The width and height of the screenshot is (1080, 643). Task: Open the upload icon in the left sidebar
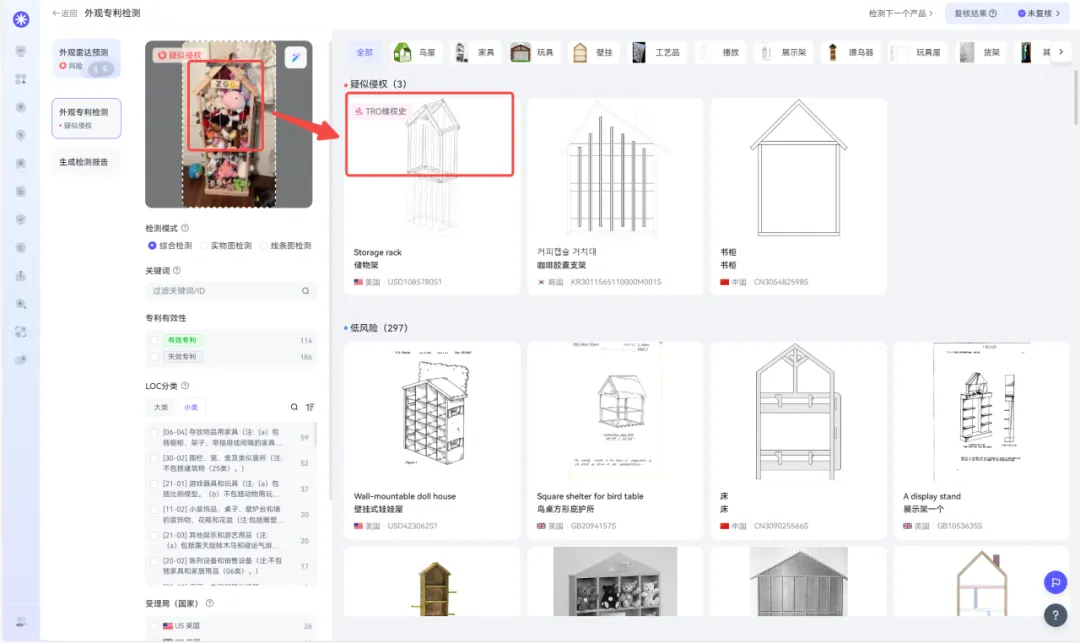(21, 275)
